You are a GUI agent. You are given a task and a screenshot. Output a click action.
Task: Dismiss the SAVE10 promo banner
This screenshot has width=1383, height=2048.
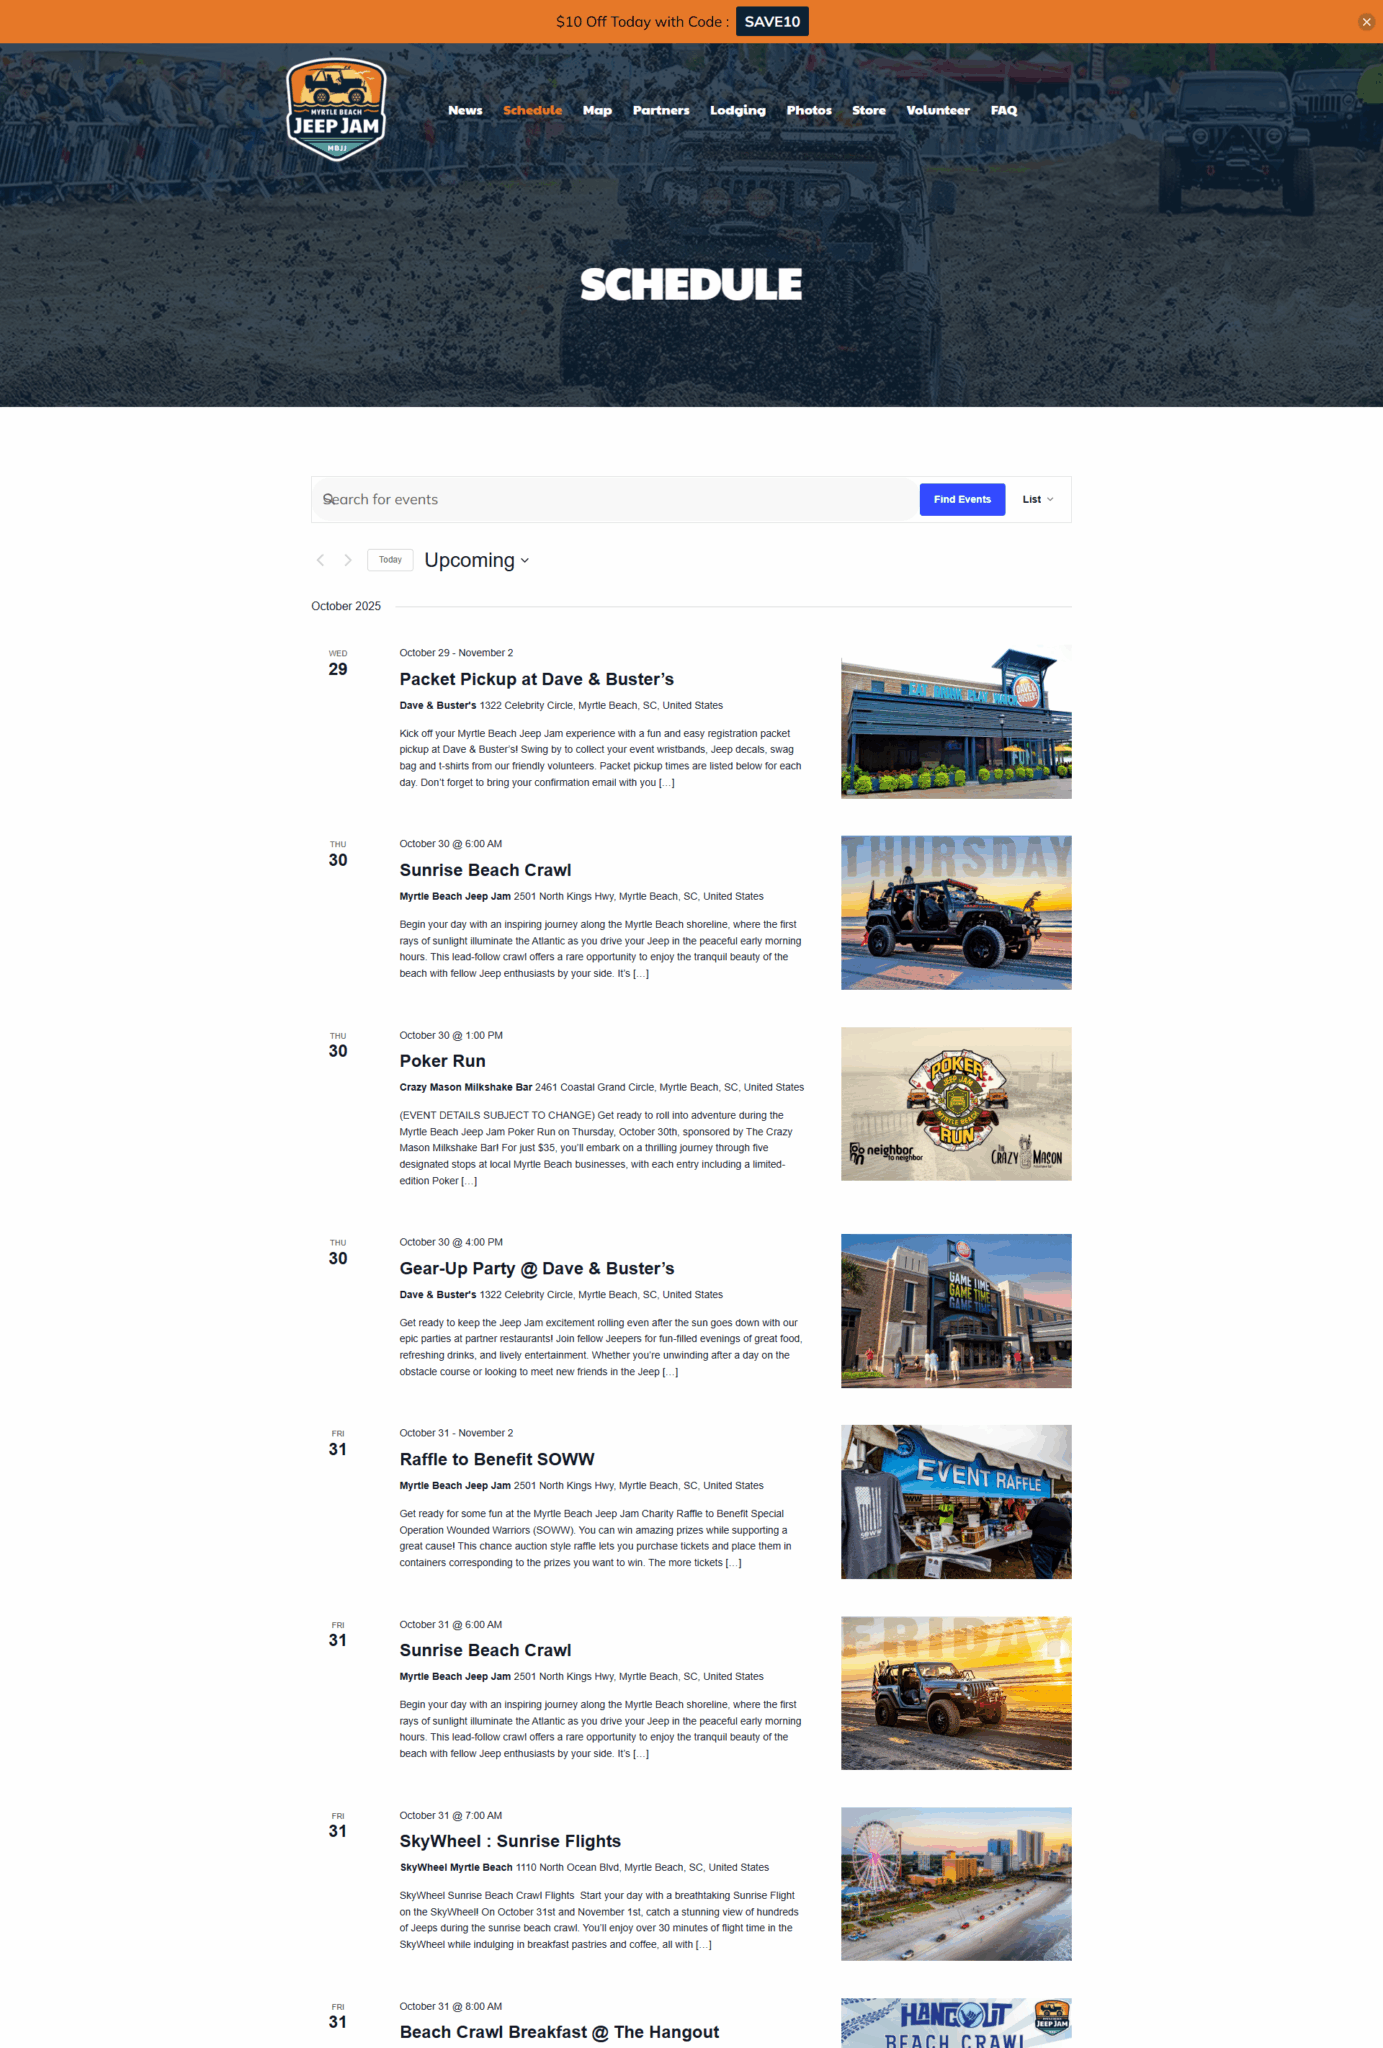[1366, 22]
